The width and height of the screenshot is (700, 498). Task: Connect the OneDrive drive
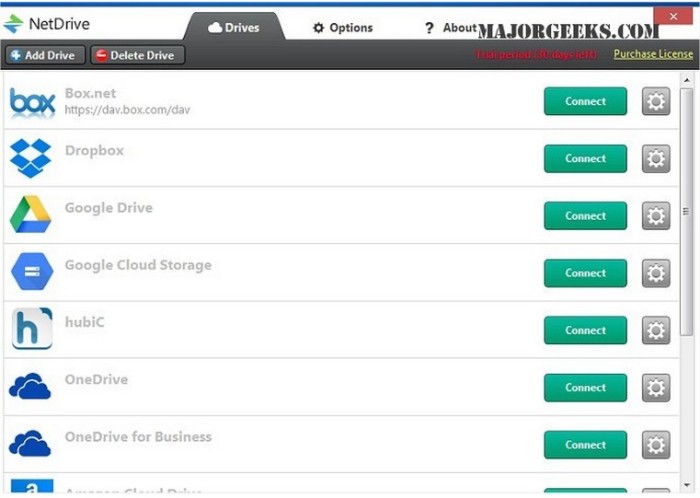click(x=585, y=388)
